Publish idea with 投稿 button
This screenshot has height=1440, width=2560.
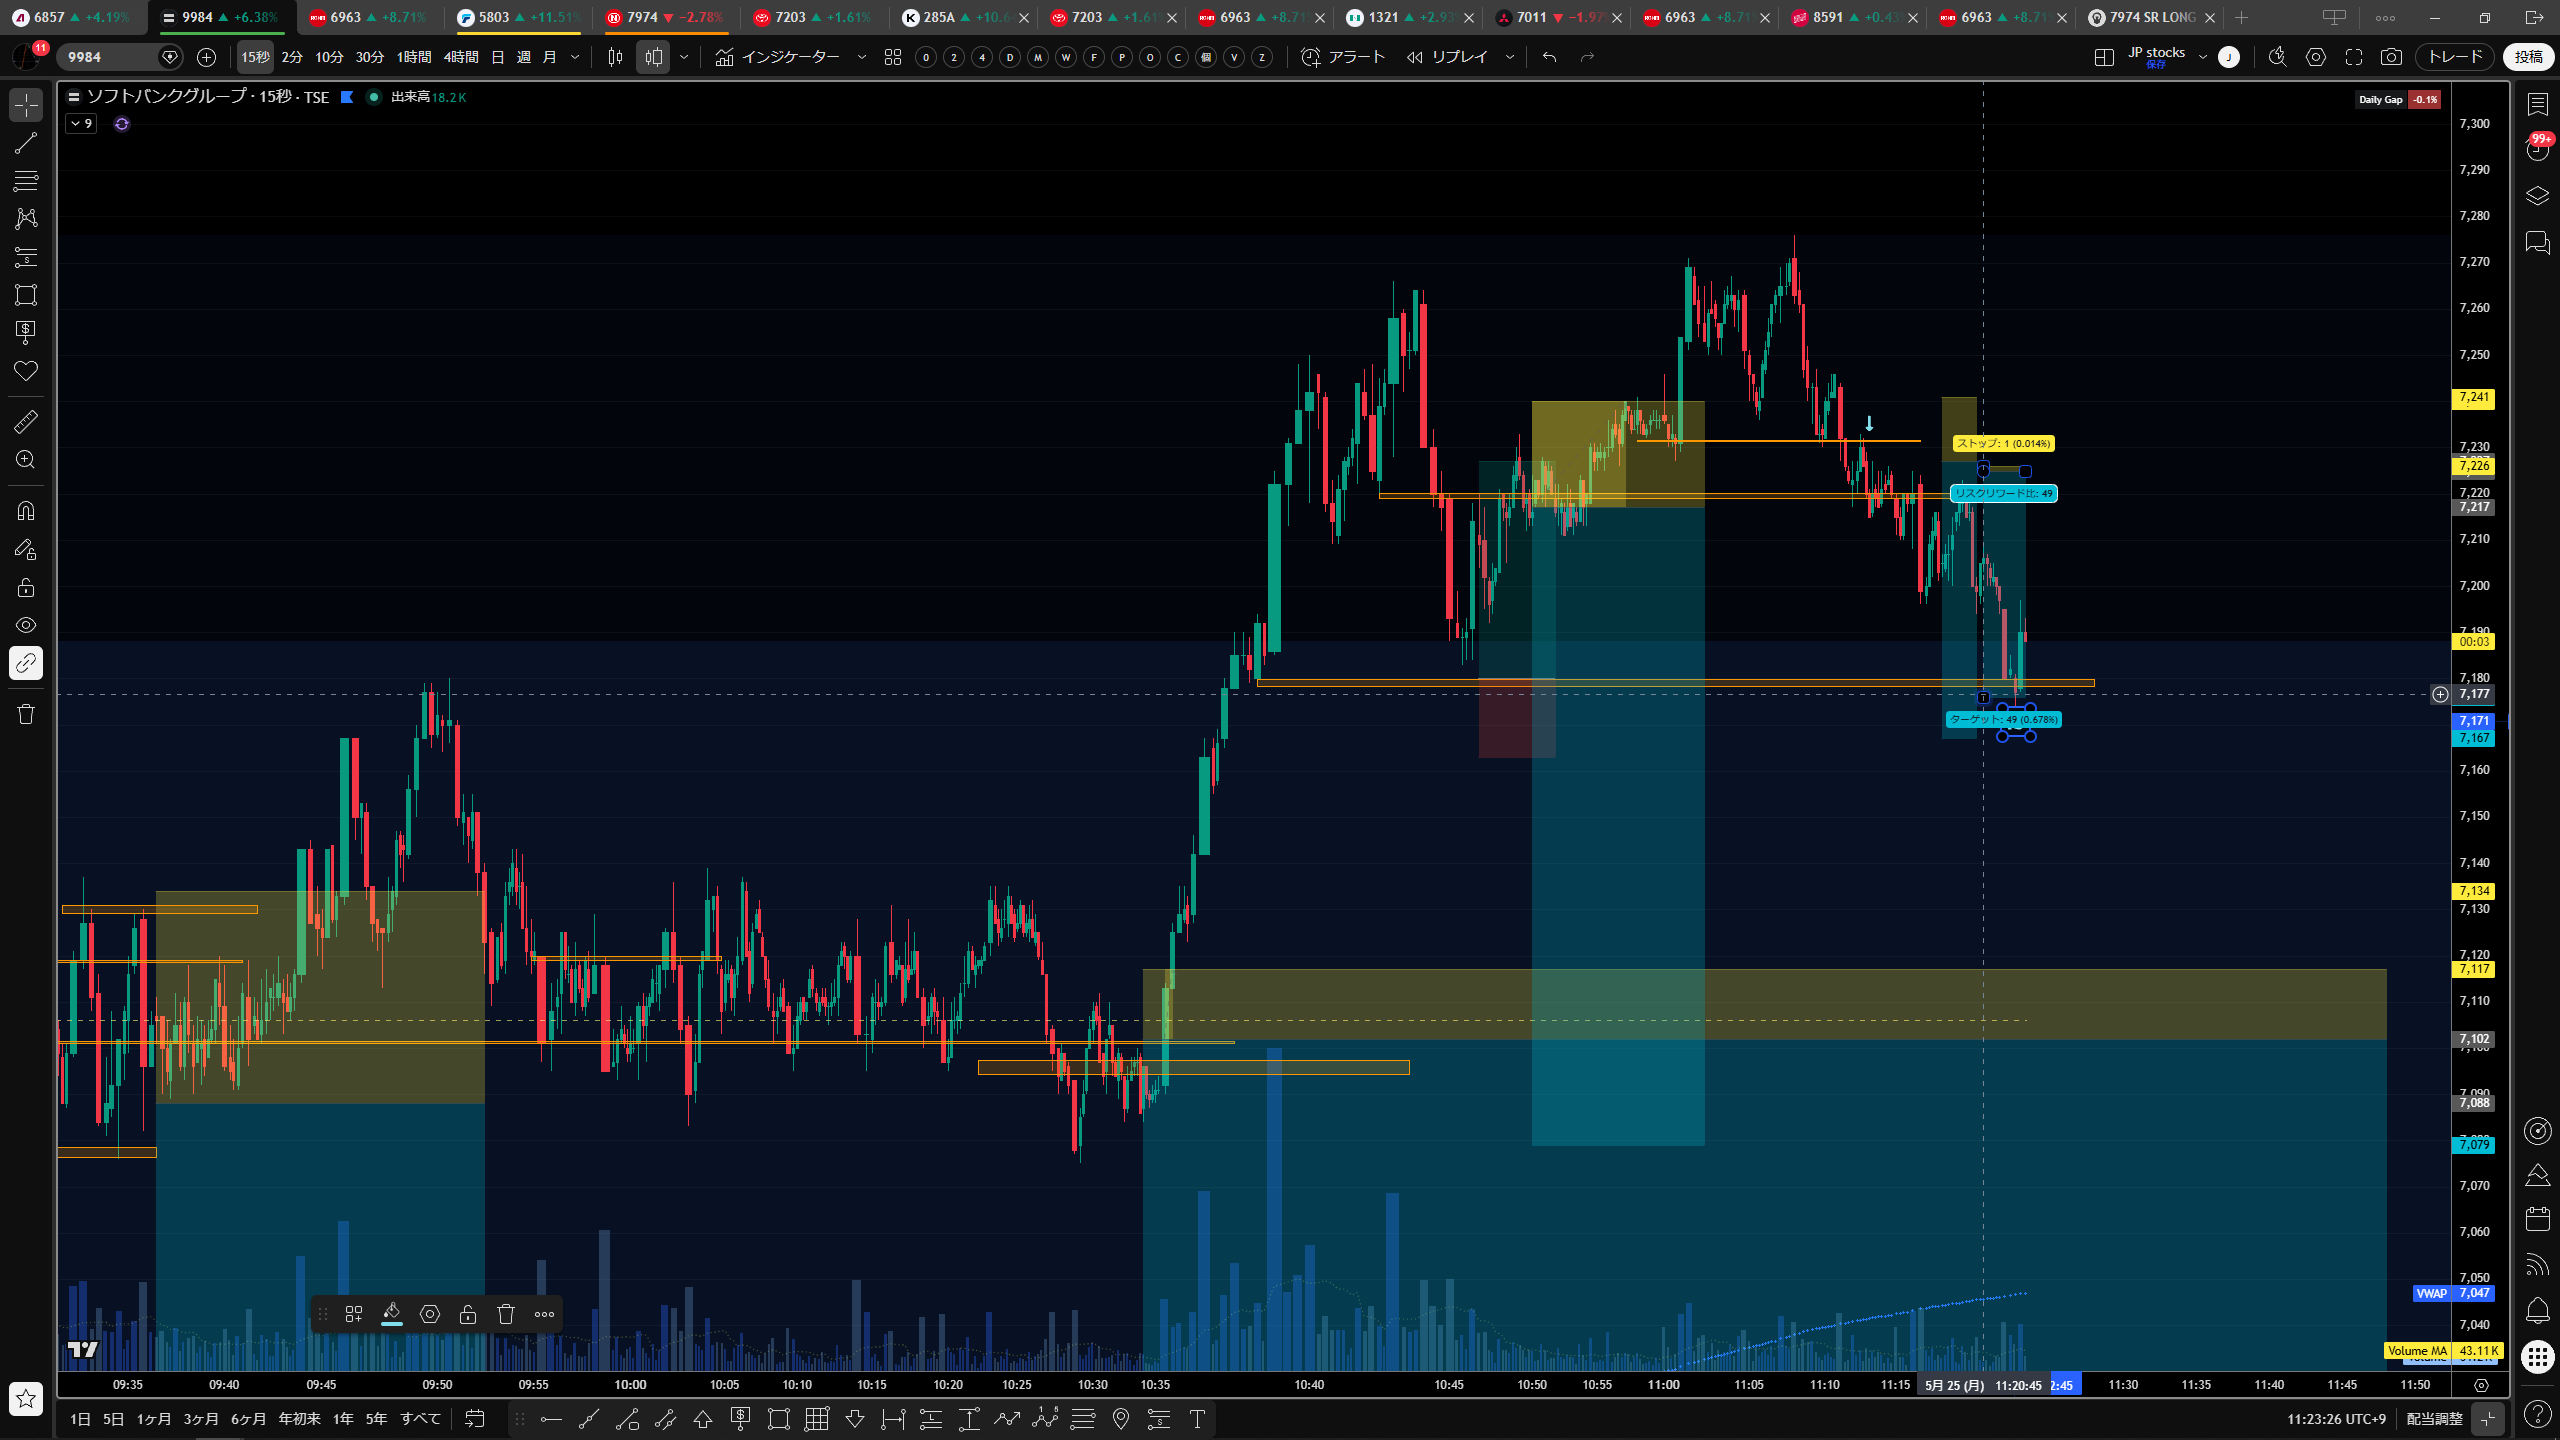(x=2528, y=57)
